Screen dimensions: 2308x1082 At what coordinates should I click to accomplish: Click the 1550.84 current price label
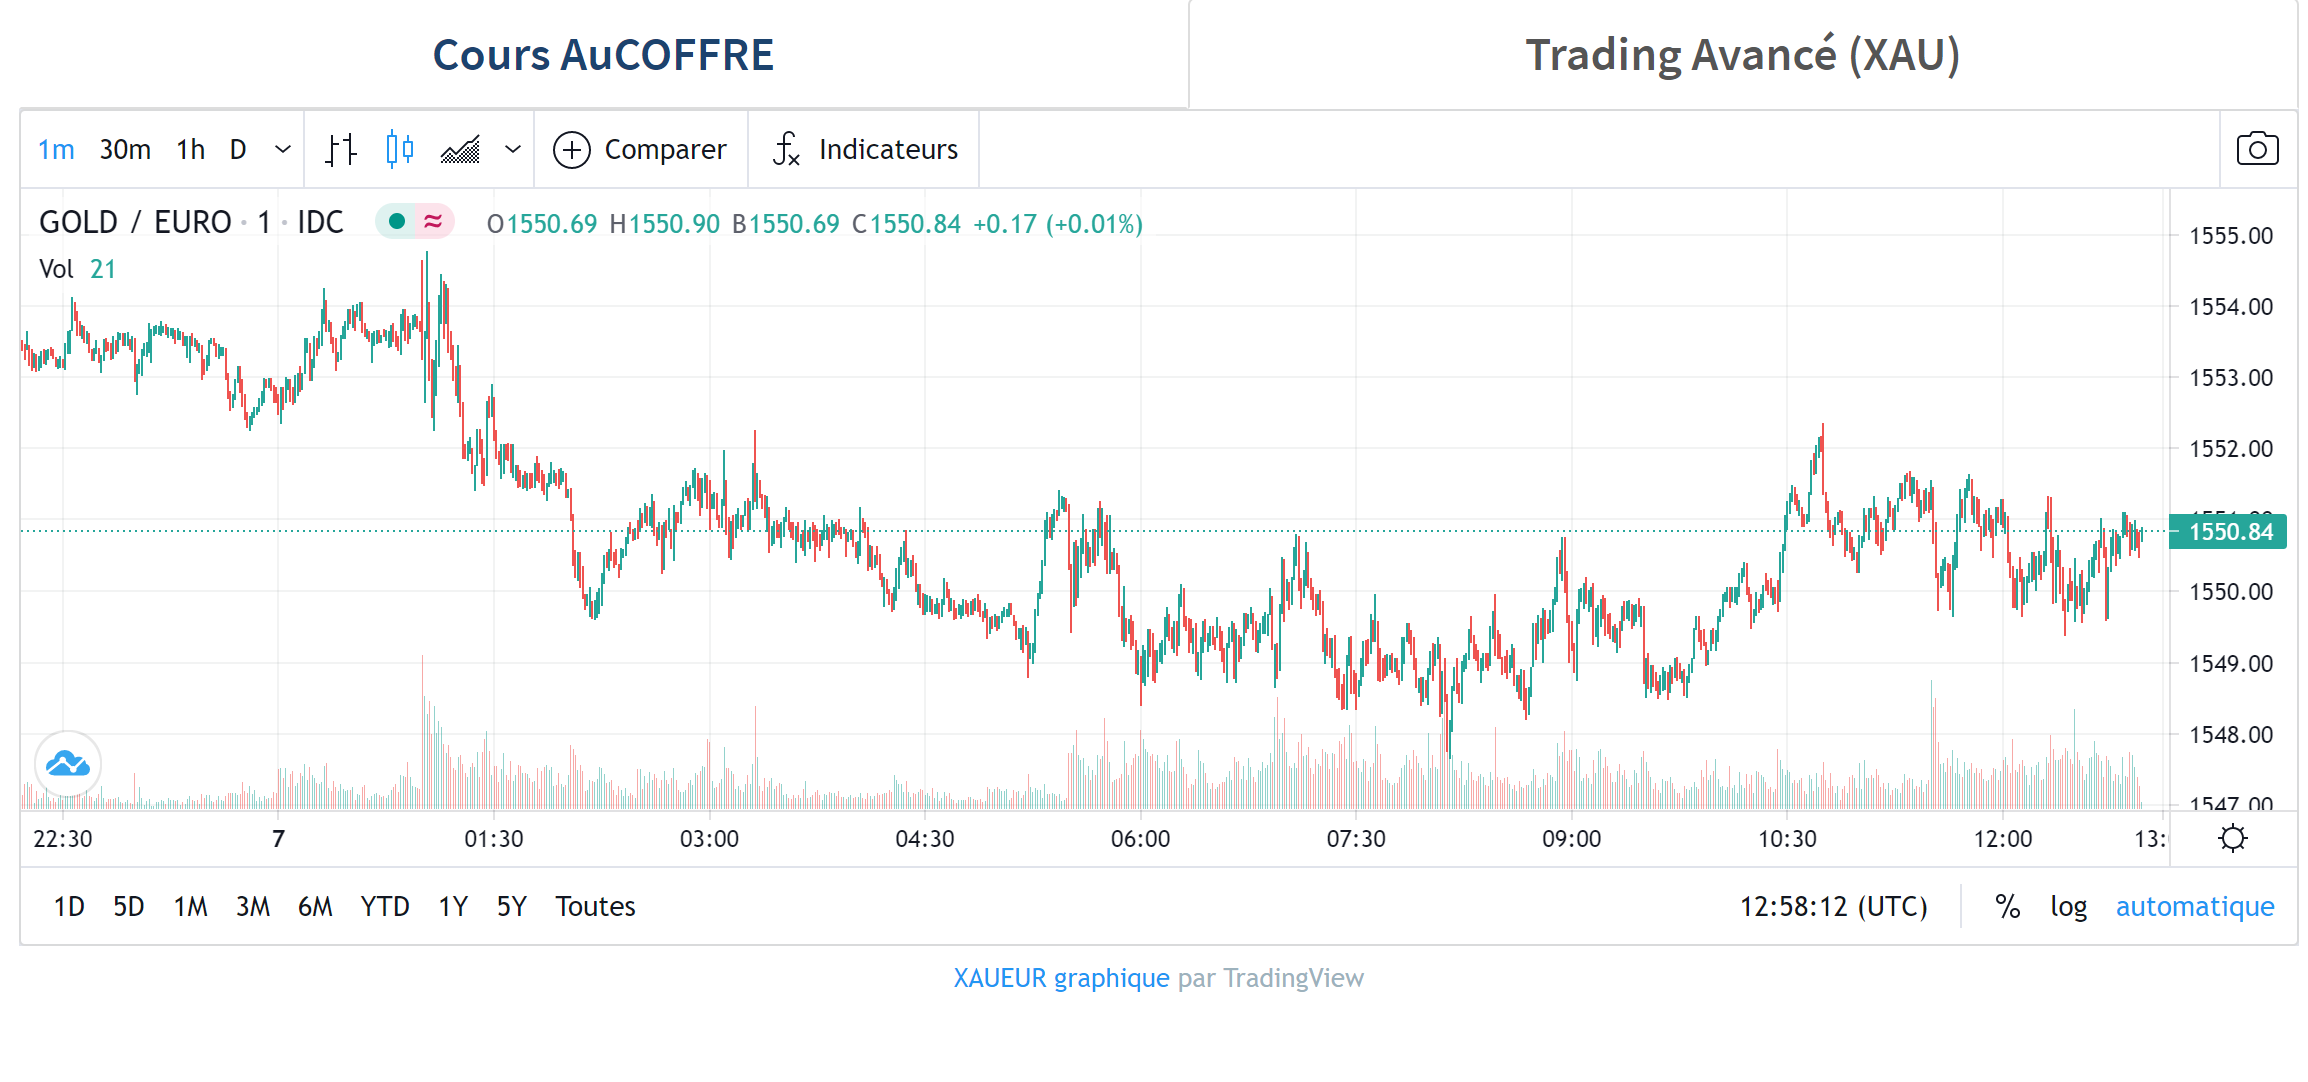2230,532
